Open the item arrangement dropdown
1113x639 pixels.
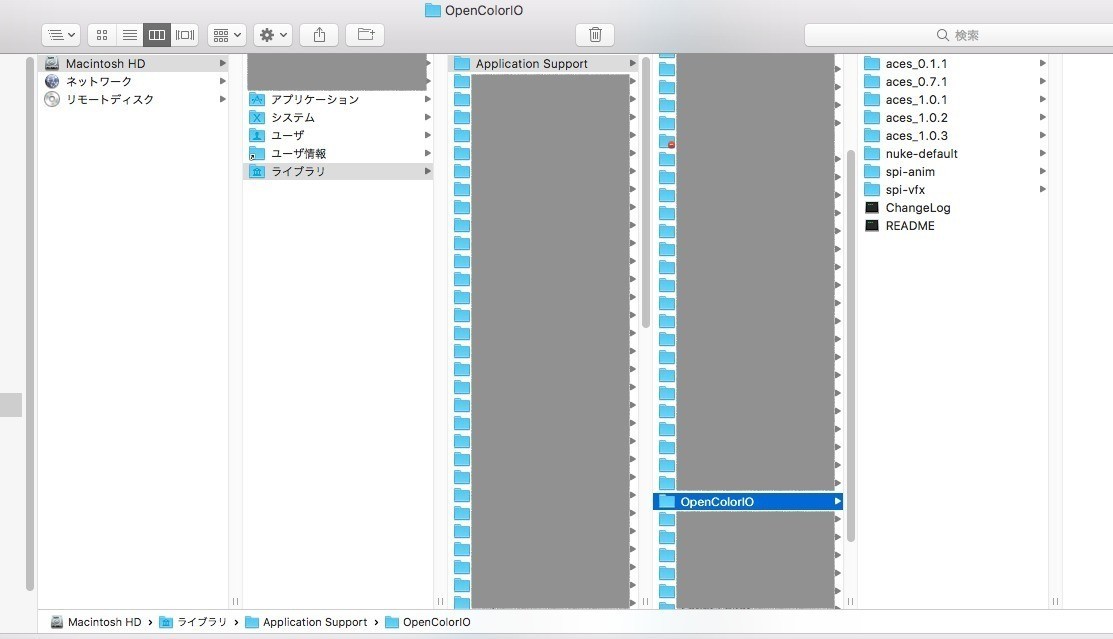click(227, 35)
